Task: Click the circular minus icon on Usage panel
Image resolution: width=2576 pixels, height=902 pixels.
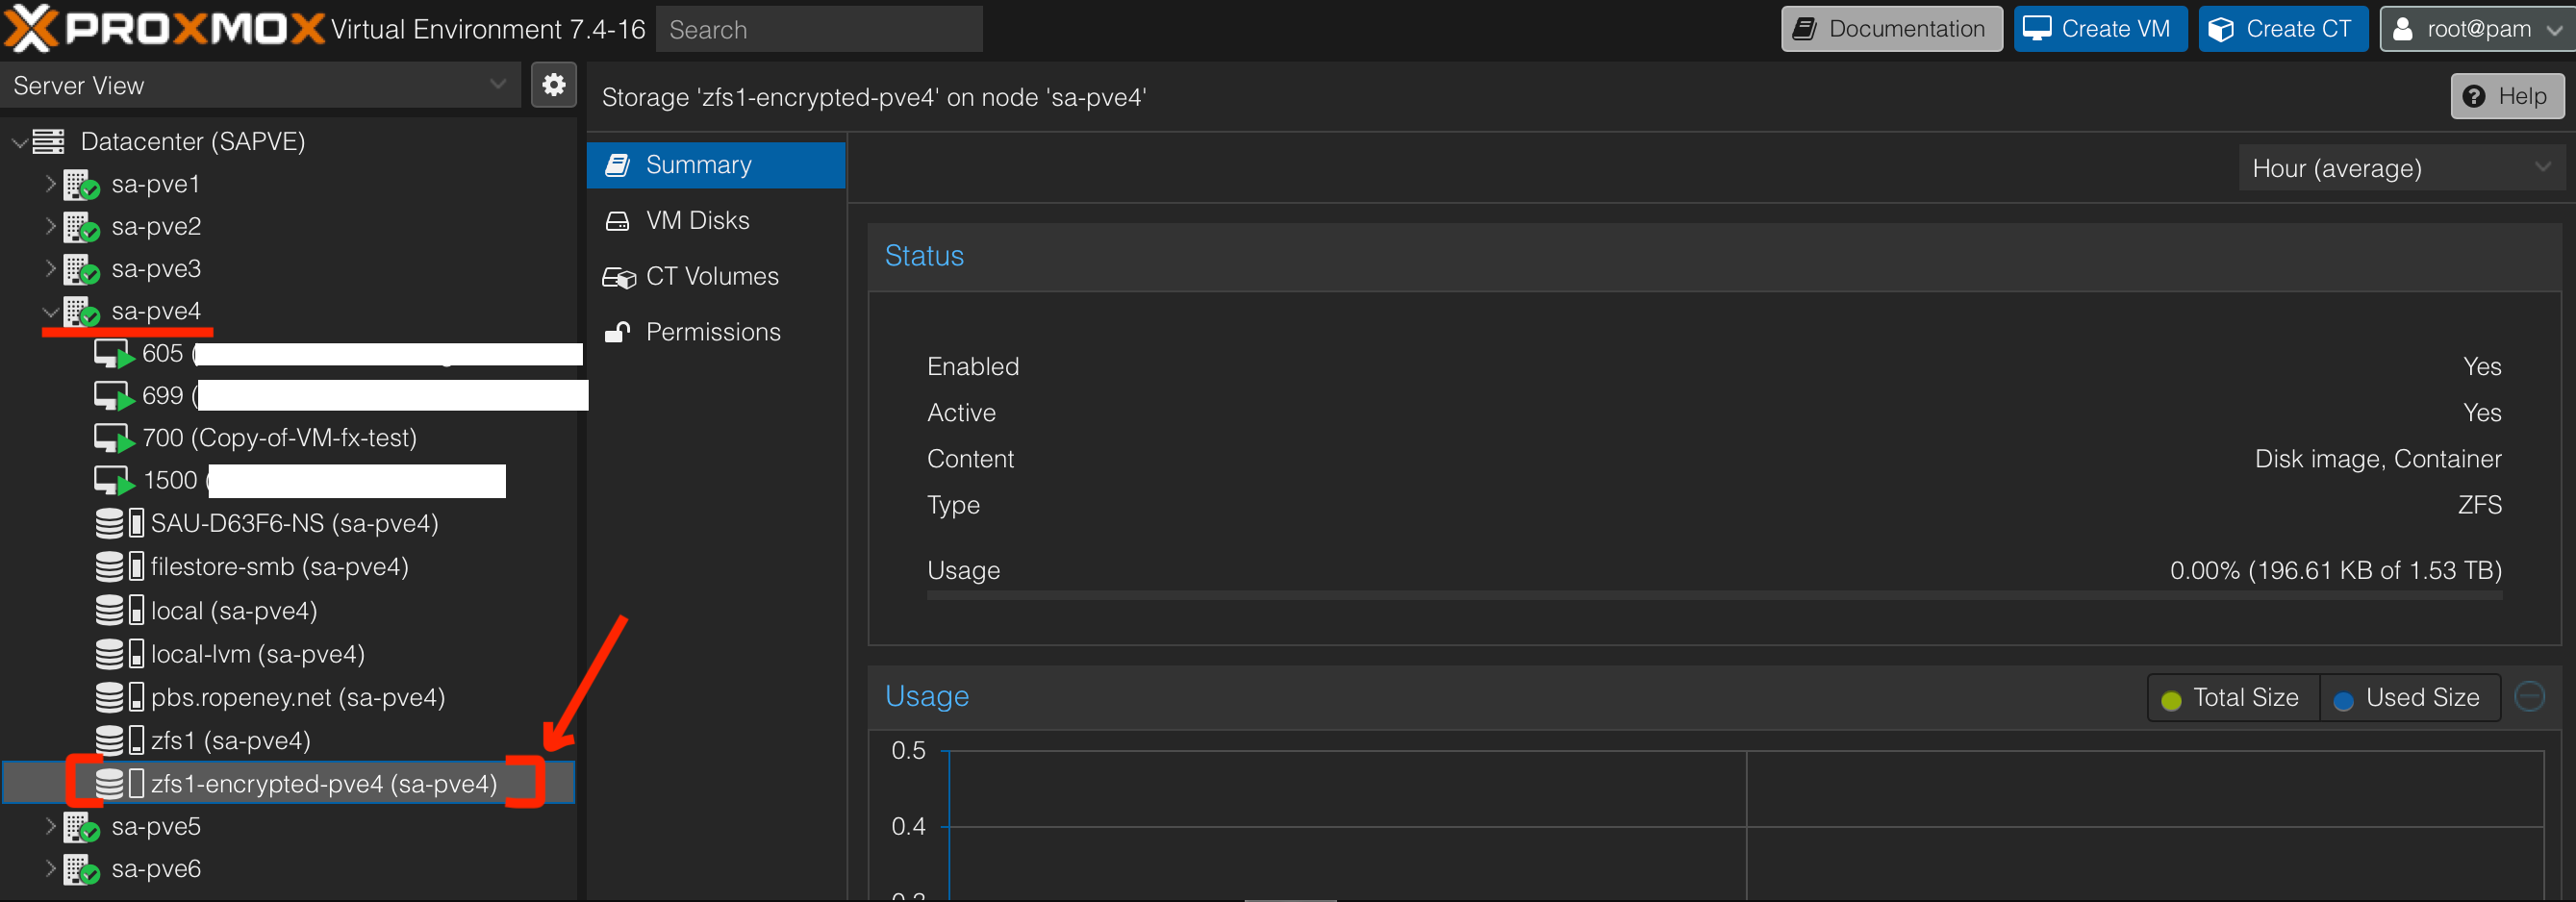Action: point(2529,697)
